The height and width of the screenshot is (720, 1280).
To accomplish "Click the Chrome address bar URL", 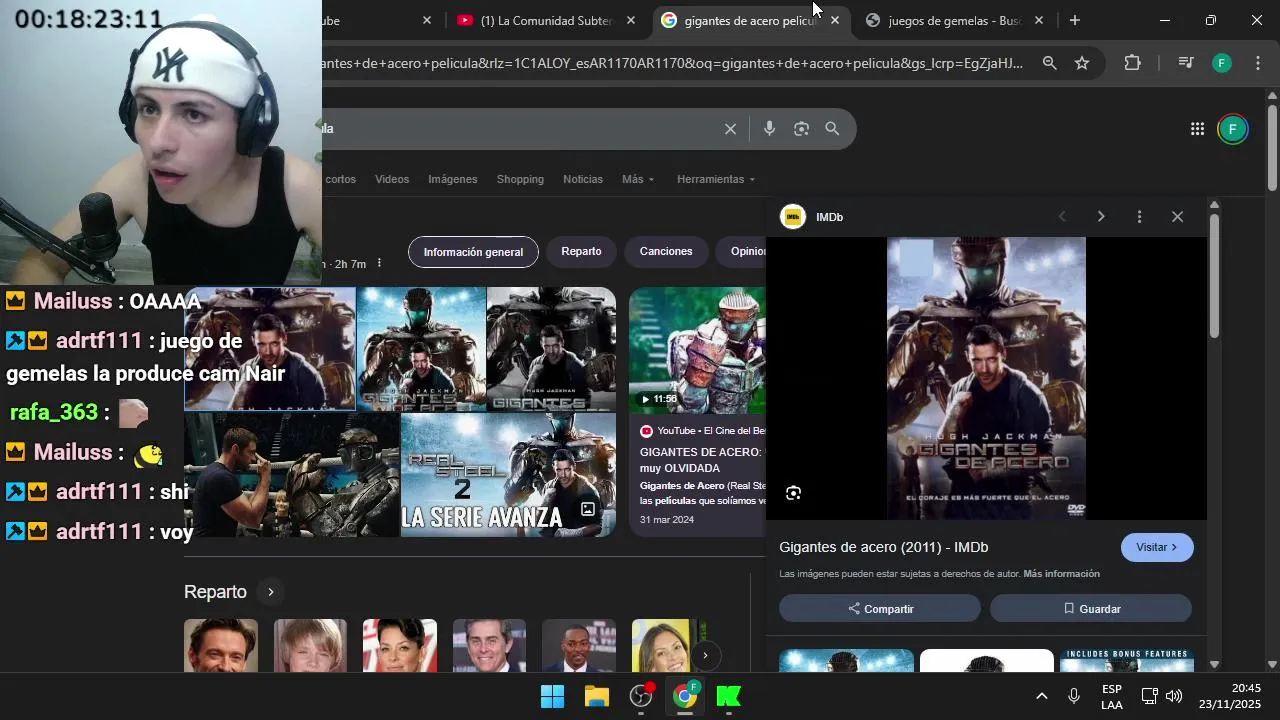I will pos(672,63).
